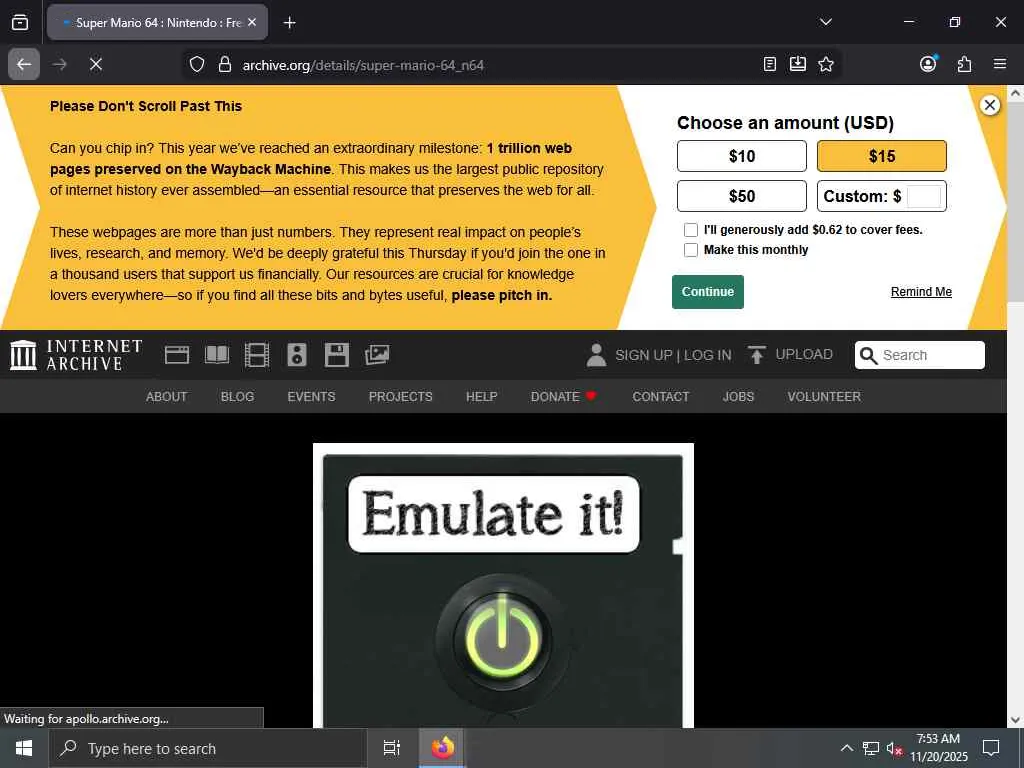
Task: Choose the $10 donation amount
Action: point(741,156)
